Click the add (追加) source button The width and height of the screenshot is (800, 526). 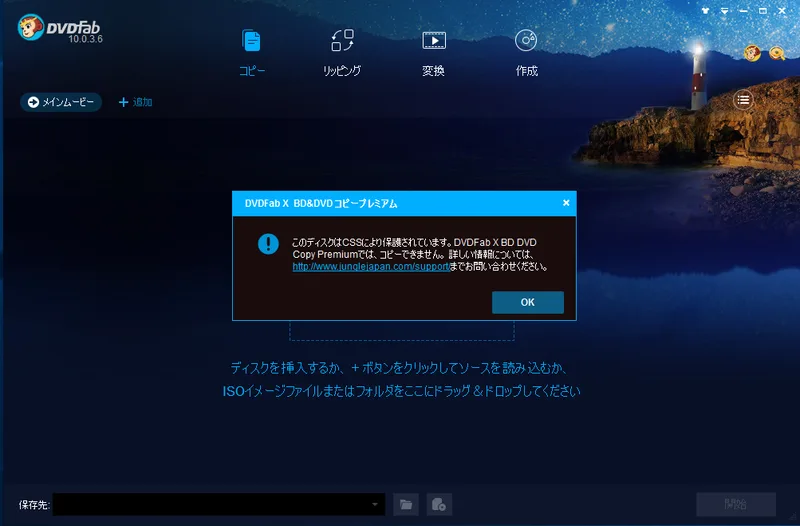(x=135, y=102)
